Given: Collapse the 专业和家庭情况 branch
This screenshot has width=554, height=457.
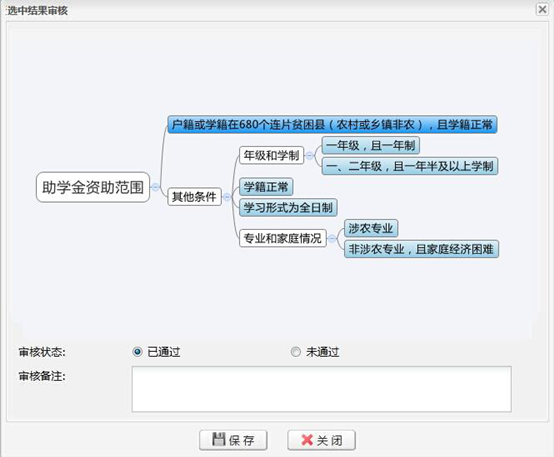Looking at the screenshot, I should click(332, 239).
